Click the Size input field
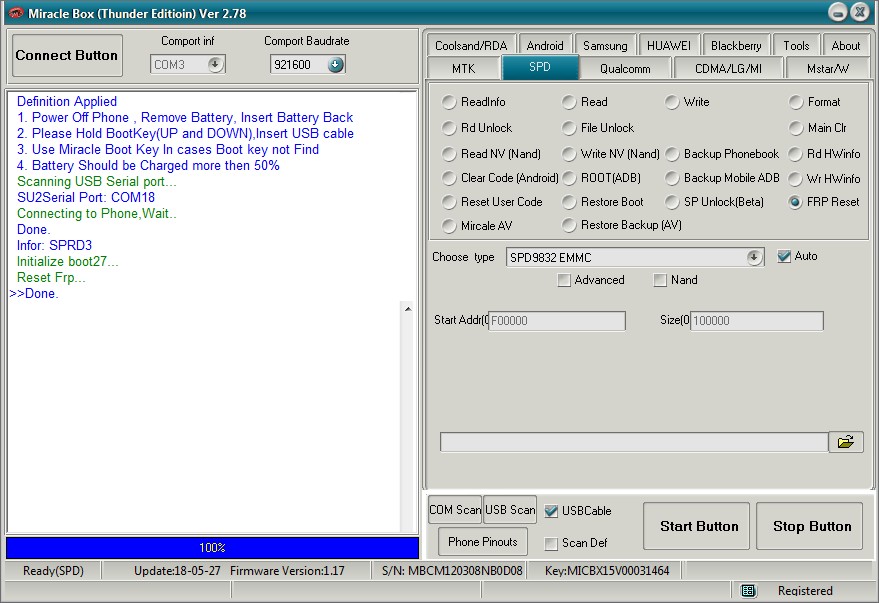Image resolution: width=879 pixels, height=603 pixels. (x=757, y=321)
